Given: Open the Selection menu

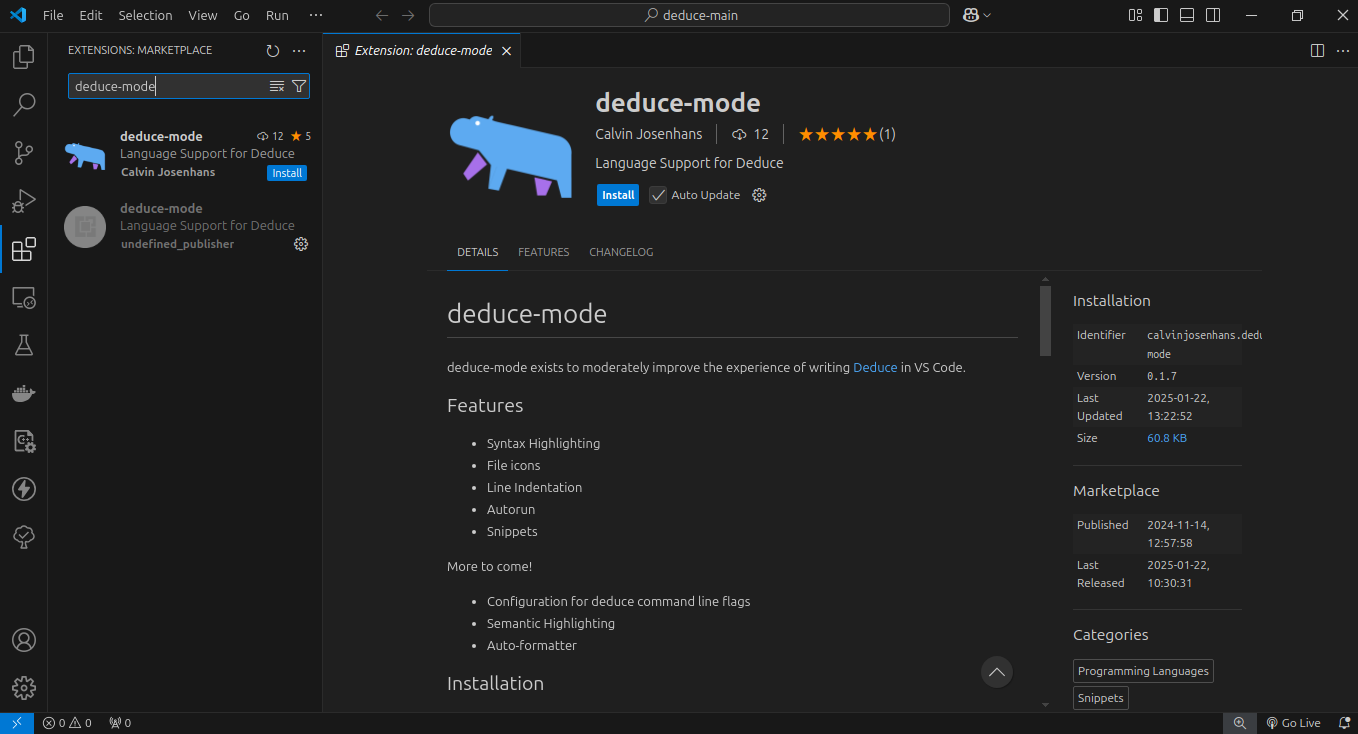Looking at the screenshot, I should pyautogui.click(x=145, y=15).
